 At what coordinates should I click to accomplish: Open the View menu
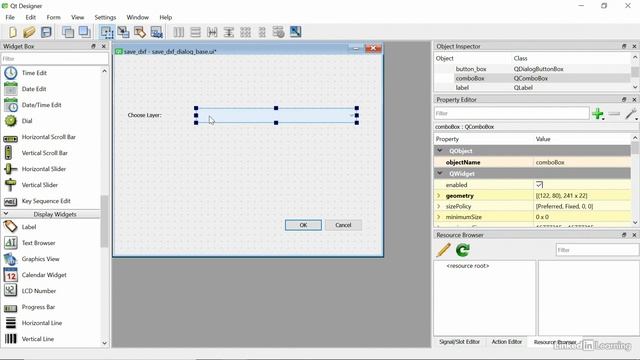coord(77,17)
